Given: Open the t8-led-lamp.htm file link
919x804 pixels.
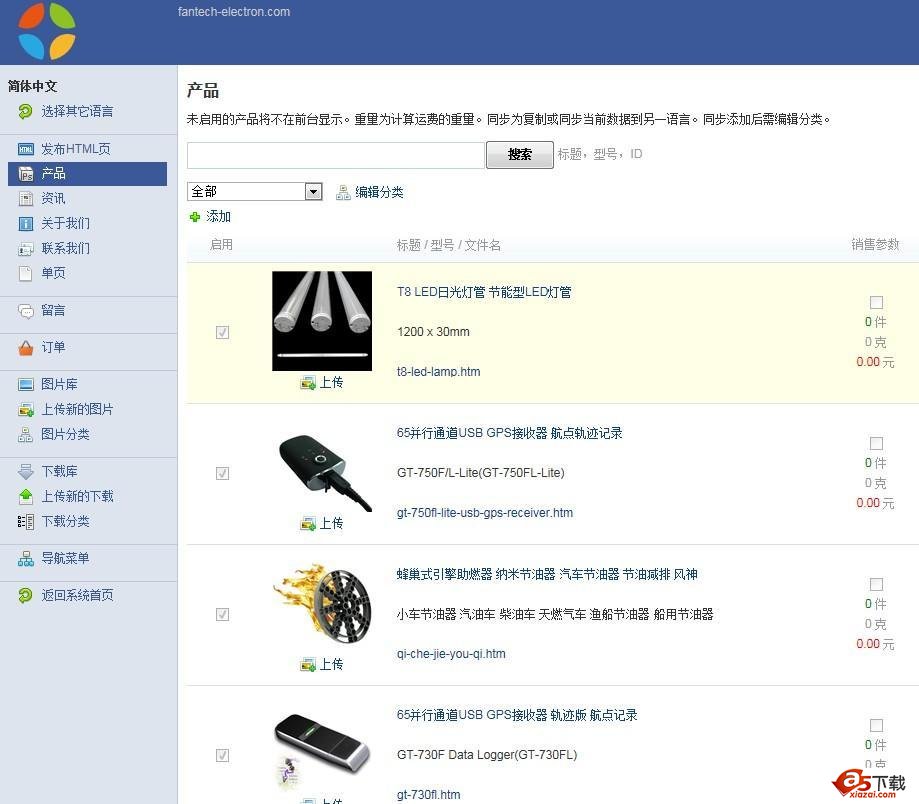Looking at the screenshot, I should tap(438, 372).
